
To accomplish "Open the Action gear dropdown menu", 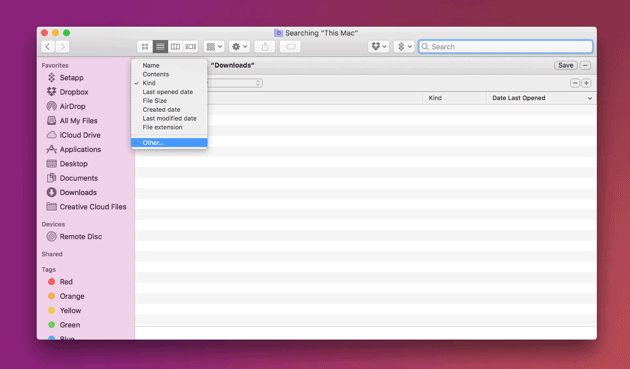I will point(239,47).
